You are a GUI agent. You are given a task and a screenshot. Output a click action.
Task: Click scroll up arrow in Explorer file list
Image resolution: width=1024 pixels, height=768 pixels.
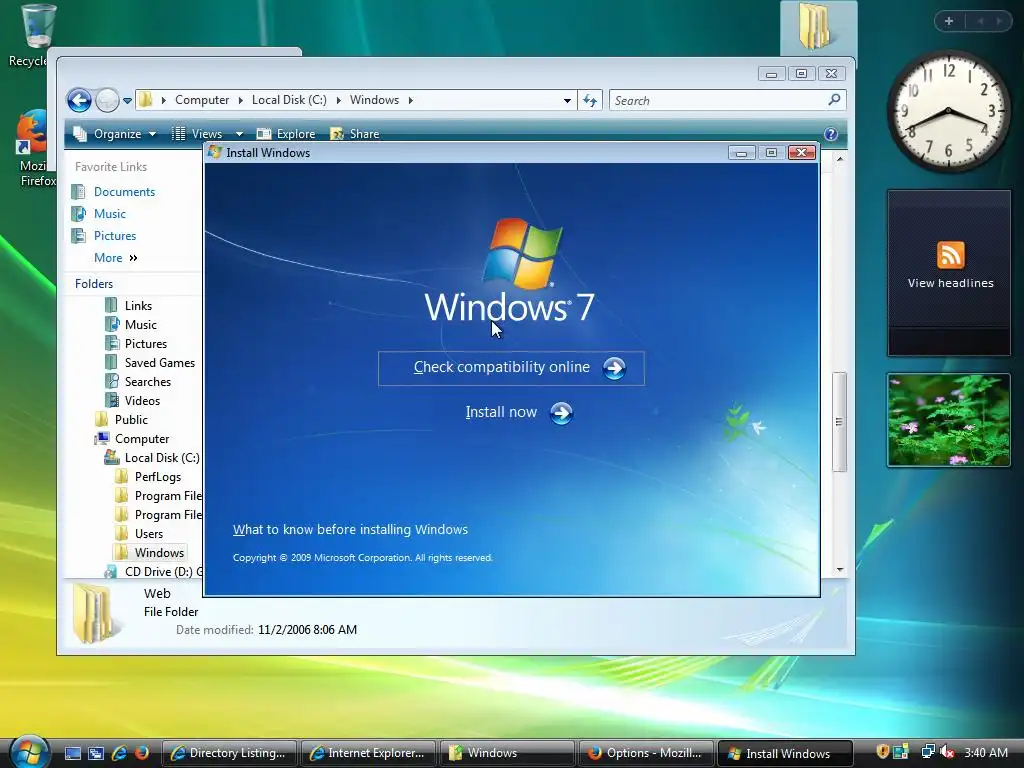coord(840,159)
